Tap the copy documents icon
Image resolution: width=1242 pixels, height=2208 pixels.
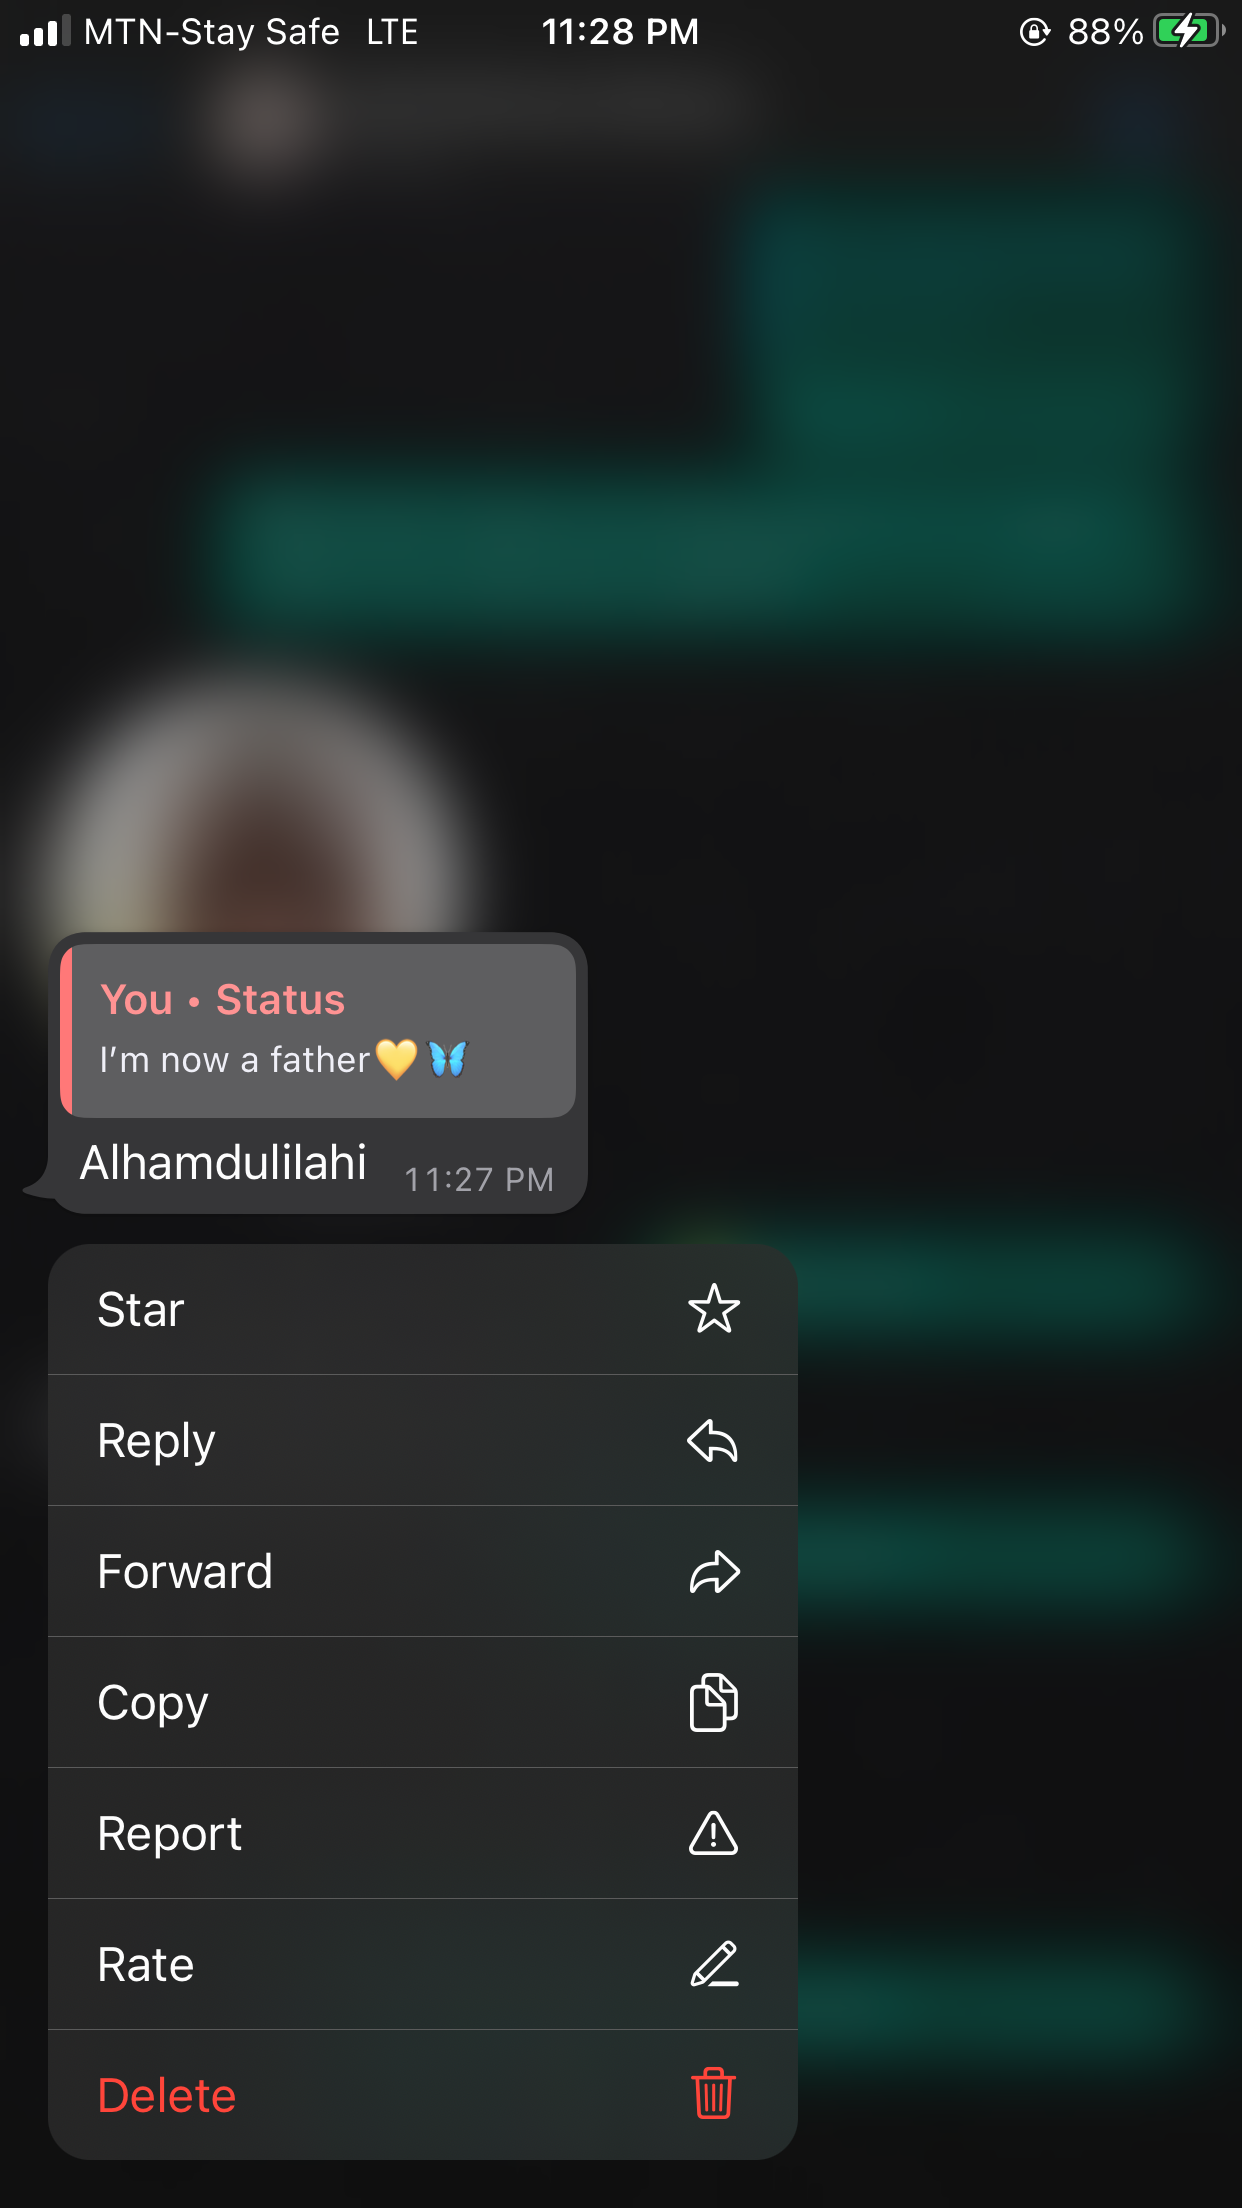[x=714, y=1702]
